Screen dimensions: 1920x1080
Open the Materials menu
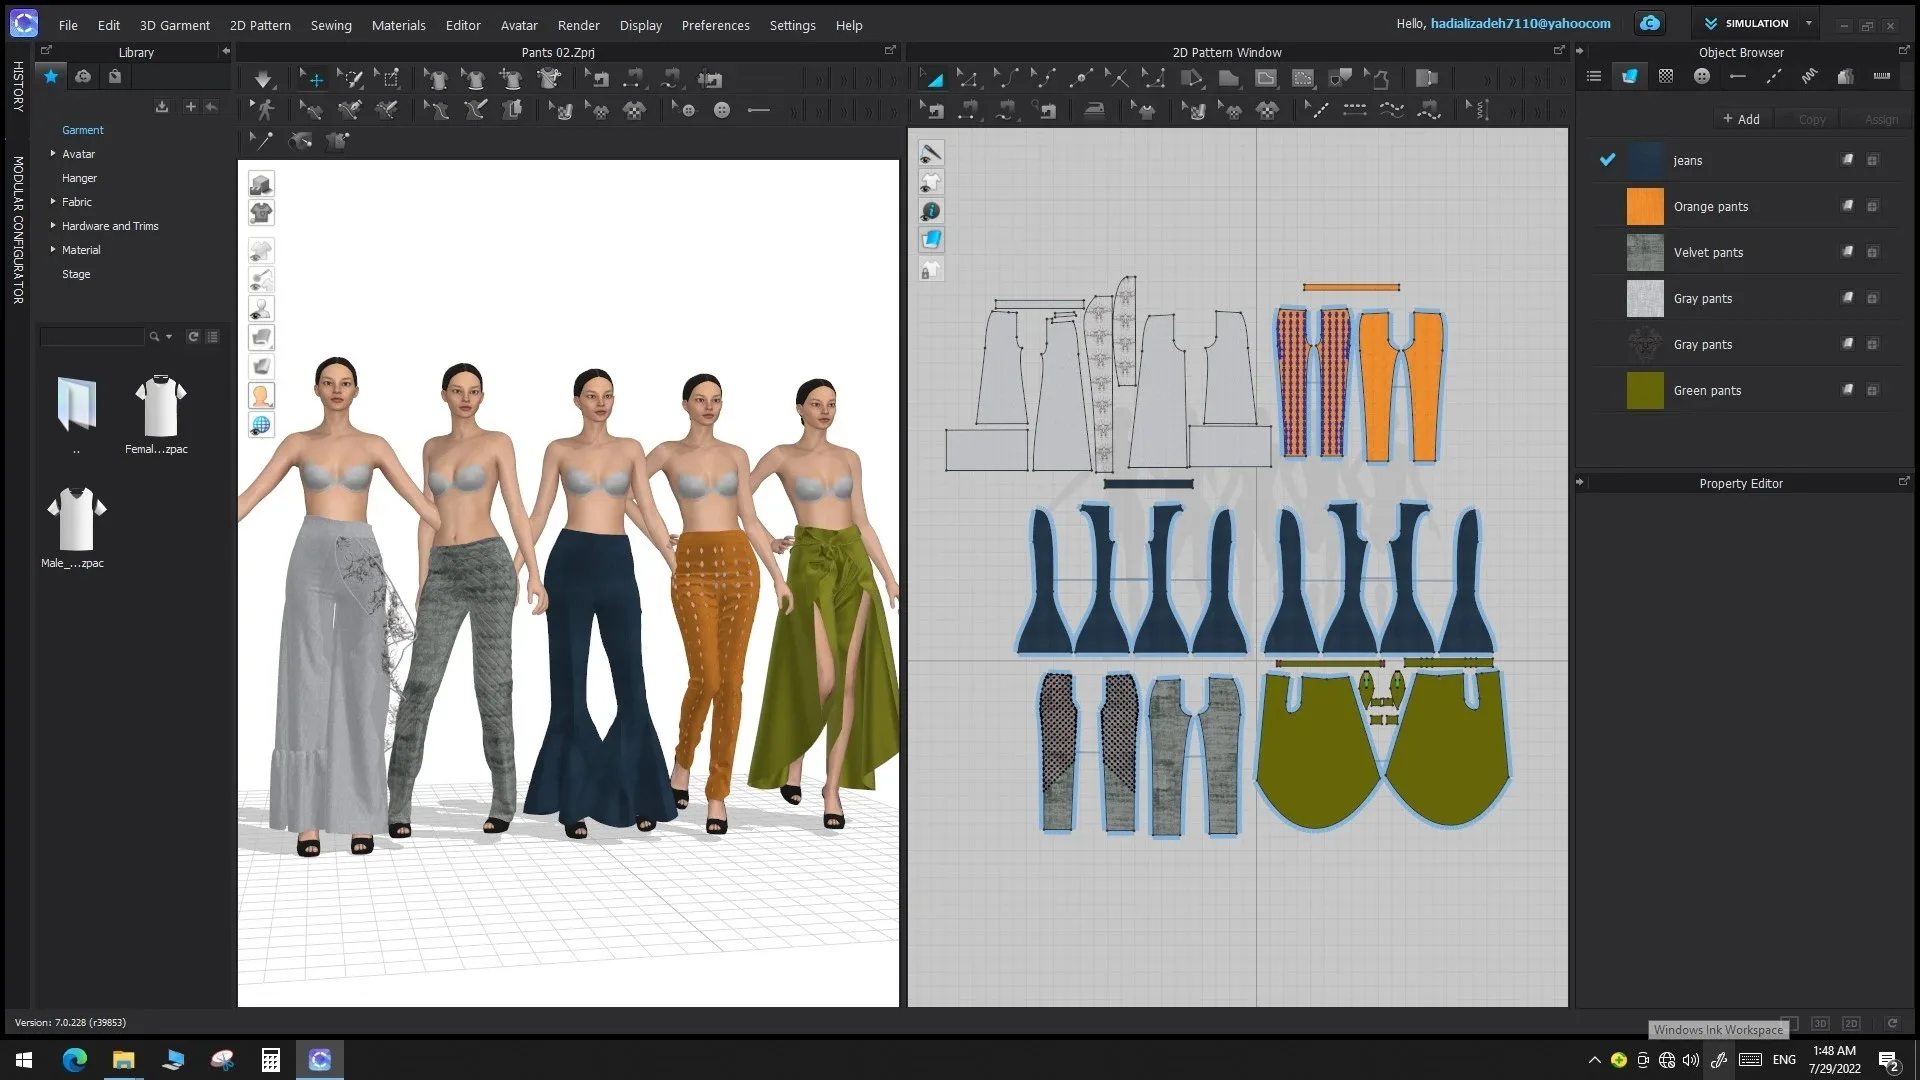click(x=398, y=25)
